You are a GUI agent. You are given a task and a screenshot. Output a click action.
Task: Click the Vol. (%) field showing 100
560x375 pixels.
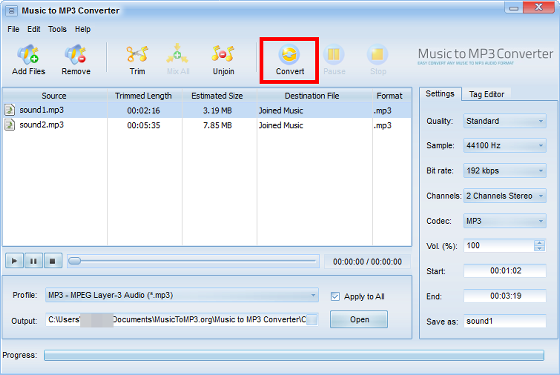[499, 246]
